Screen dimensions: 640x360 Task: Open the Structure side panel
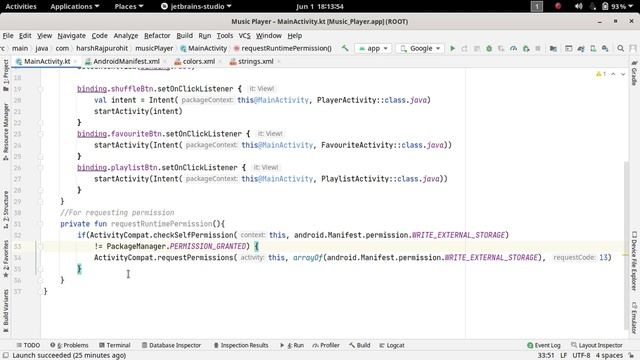(x=6, y=209)
